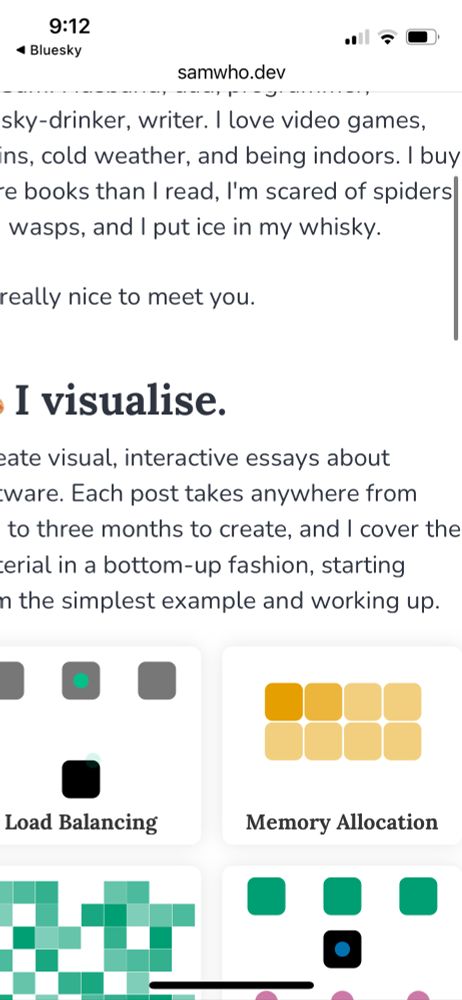Tap the samwho.dev address bar
462x1000 pixels.
232,72
